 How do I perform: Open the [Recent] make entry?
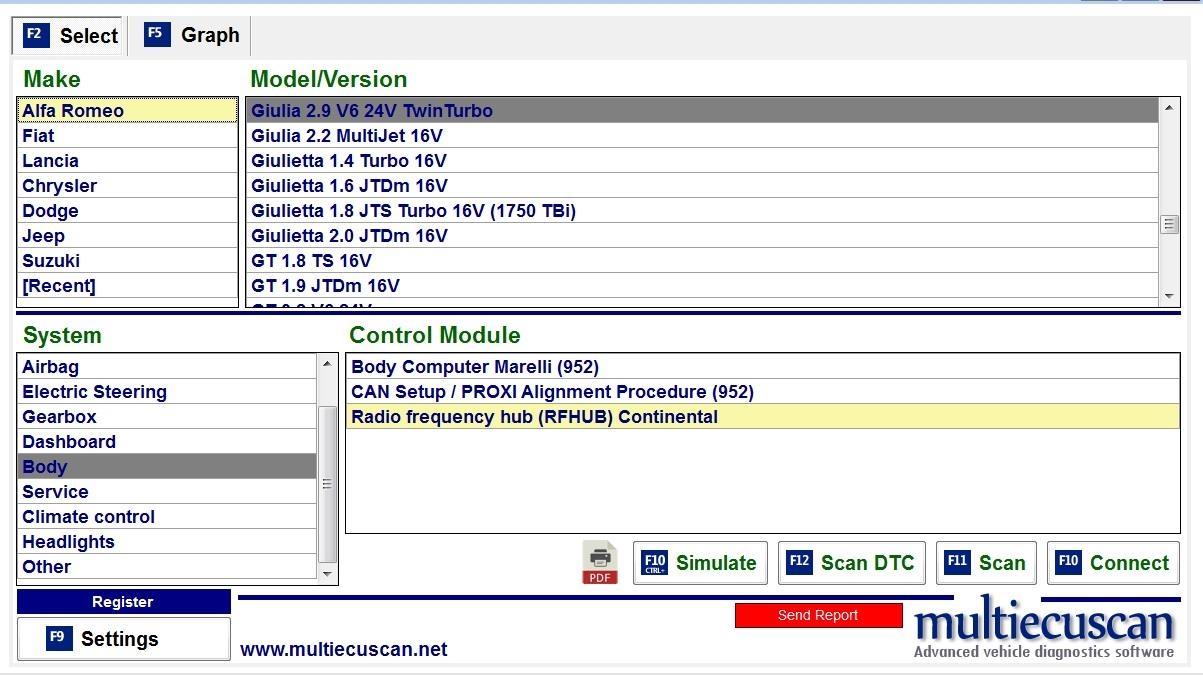(x=127, y=286)
